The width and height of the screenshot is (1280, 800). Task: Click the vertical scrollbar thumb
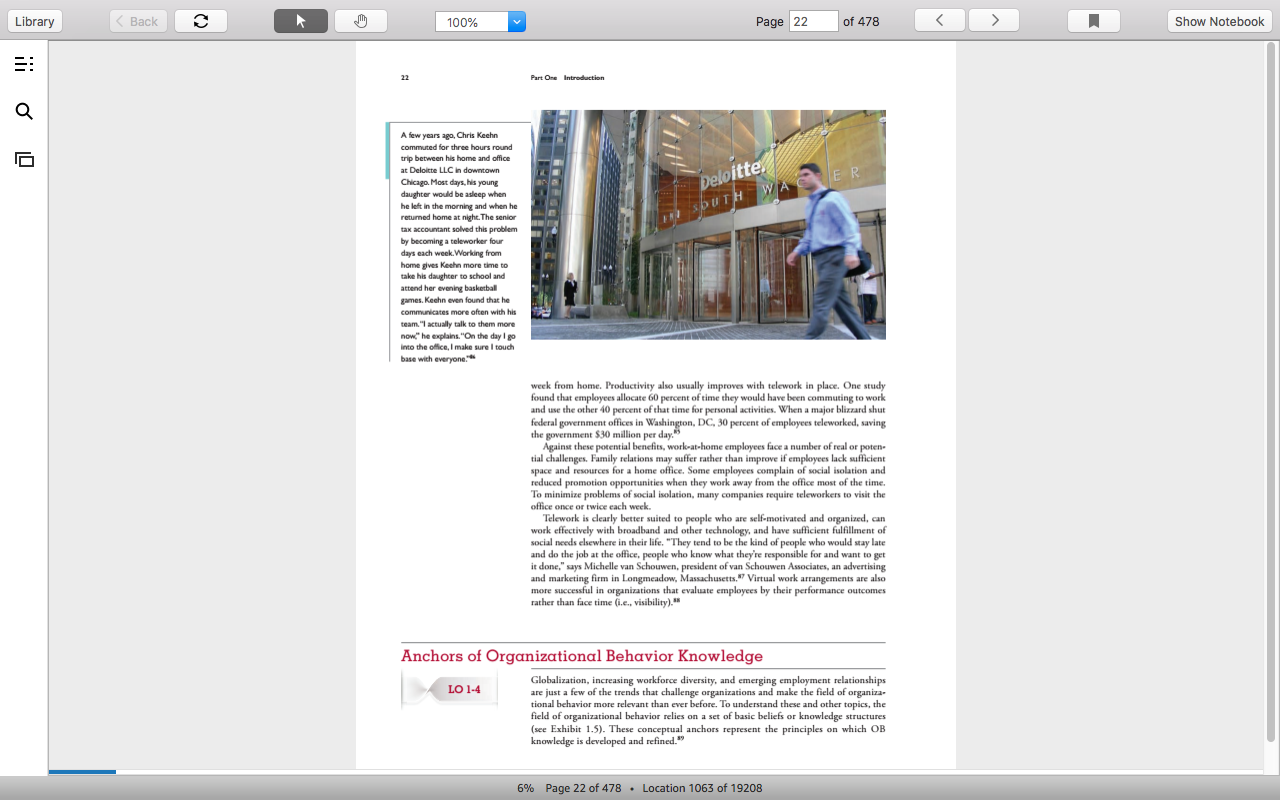click(x=1272, y=390)
